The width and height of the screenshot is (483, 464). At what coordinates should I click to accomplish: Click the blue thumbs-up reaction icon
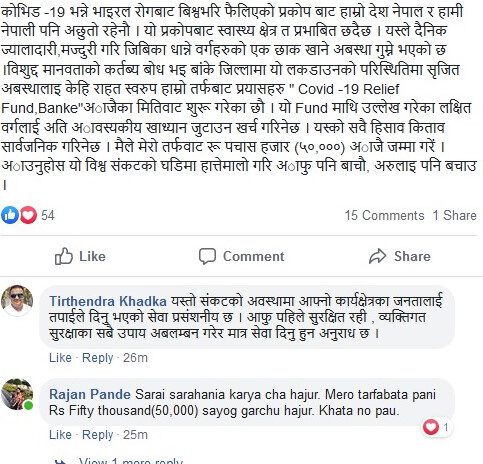point(10,215)
